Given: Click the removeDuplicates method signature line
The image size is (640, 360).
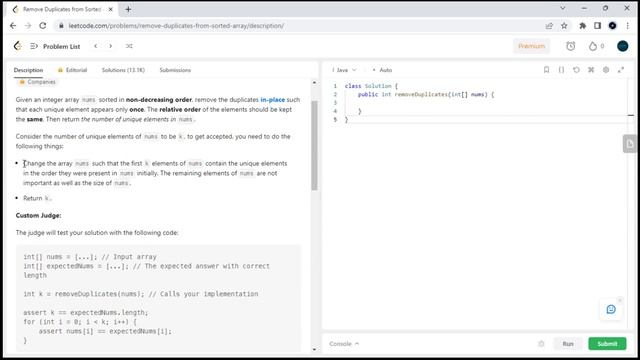Looking at the screenshot, I should (x=426, y=94).
